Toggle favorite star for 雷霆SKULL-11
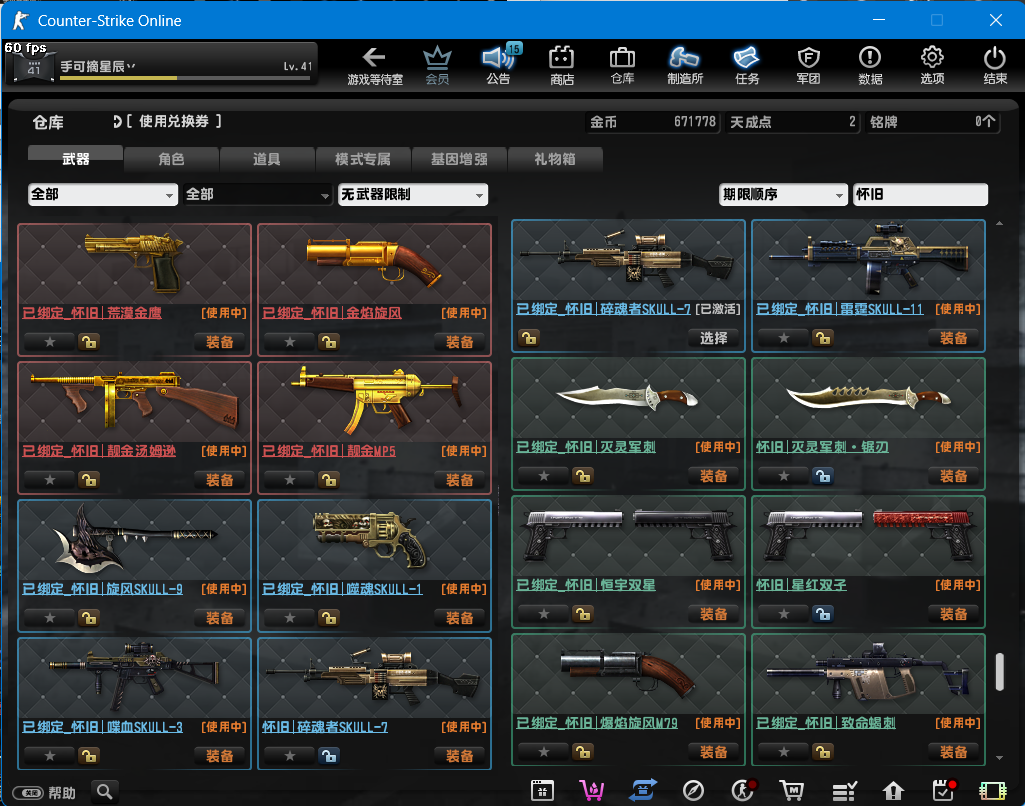This screenshot has height=806, width=1025. click(784, 338)
